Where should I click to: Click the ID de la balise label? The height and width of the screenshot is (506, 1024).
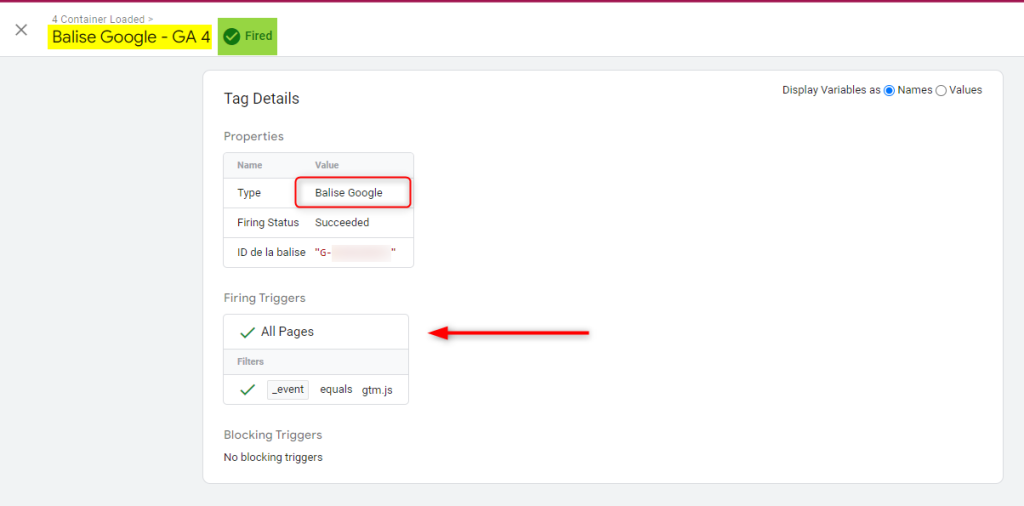271,253
